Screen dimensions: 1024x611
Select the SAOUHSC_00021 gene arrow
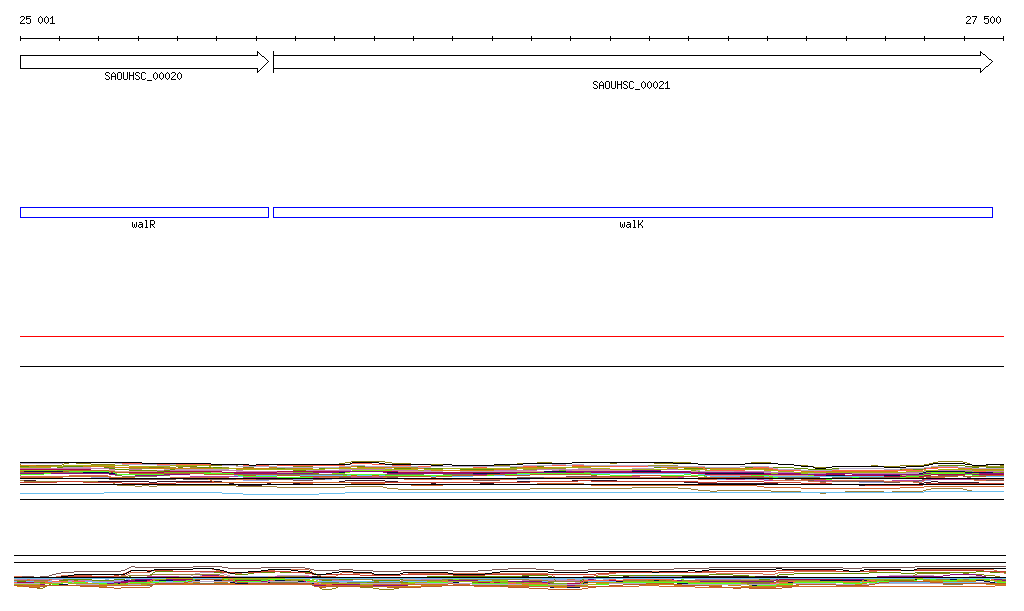[x=630, y=62]
